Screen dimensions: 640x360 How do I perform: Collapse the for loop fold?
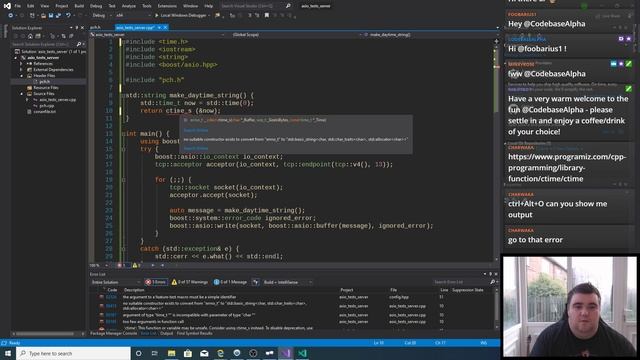(x=123, y=180)
